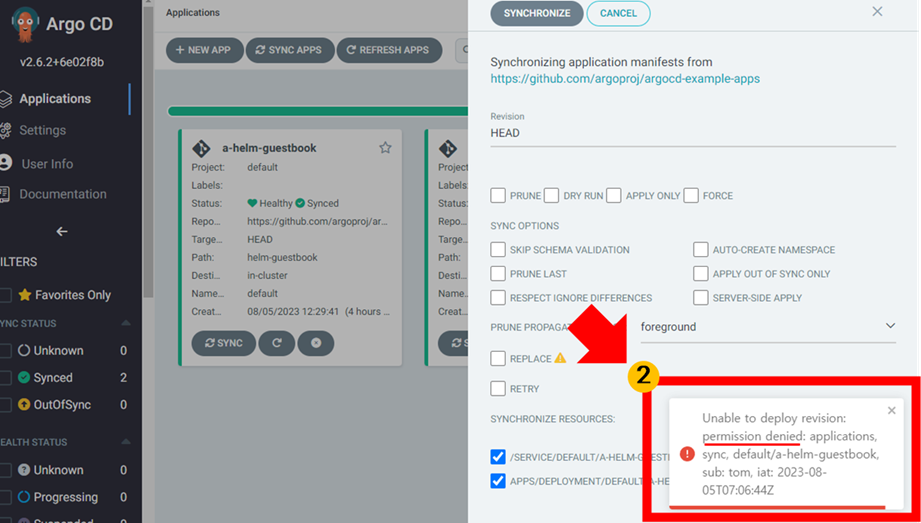The image size is (921, 523).
Task: Uncheck the /SERVICE/DEFAULT/A-HELM-GUESTBOOK resource
Action: tap(498, 457)
